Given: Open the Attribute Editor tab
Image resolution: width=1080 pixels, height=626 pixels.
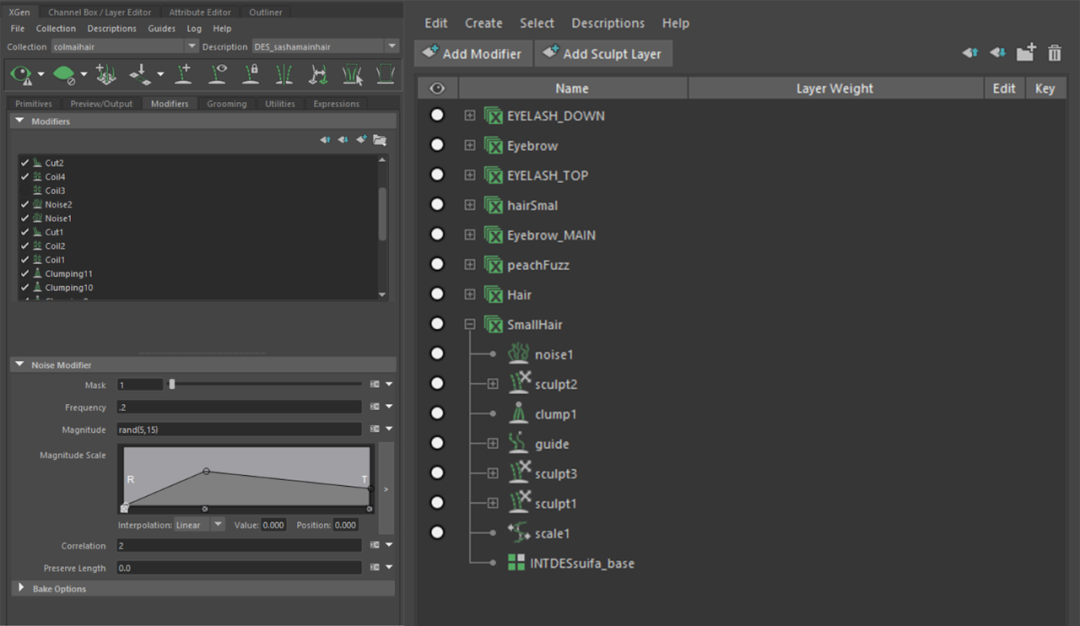Looking at the screenshot, I should [x=200, y=12].
